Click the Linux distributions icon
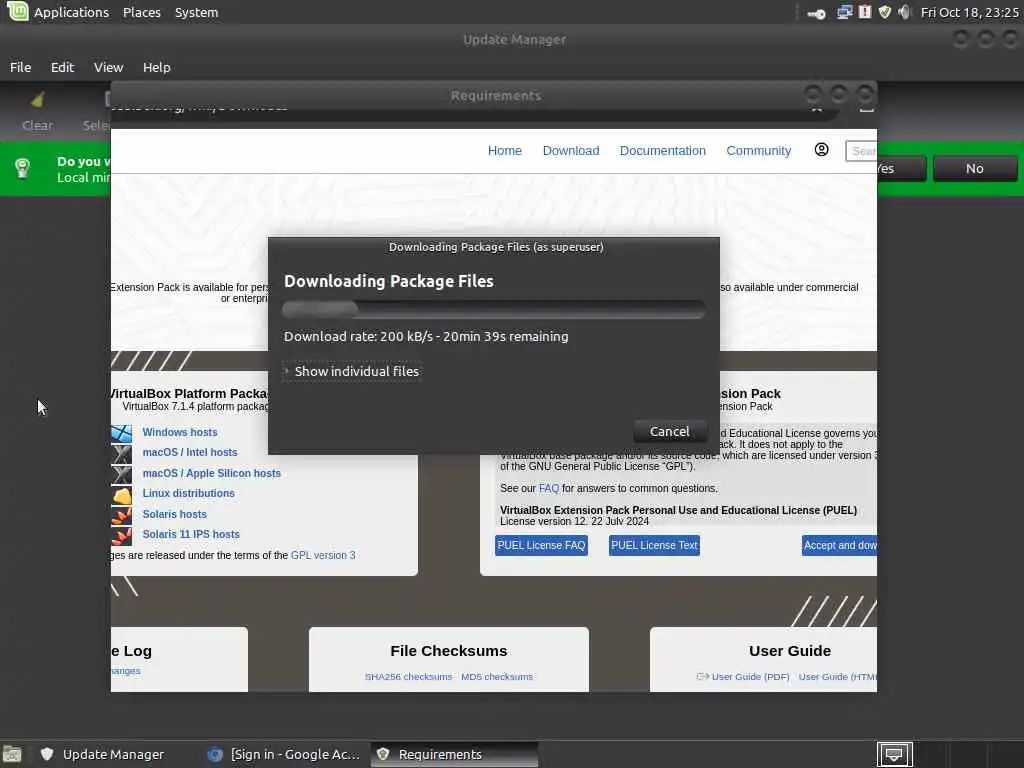The width and height of the screenshot is (1024, 768). click(121, 496)
